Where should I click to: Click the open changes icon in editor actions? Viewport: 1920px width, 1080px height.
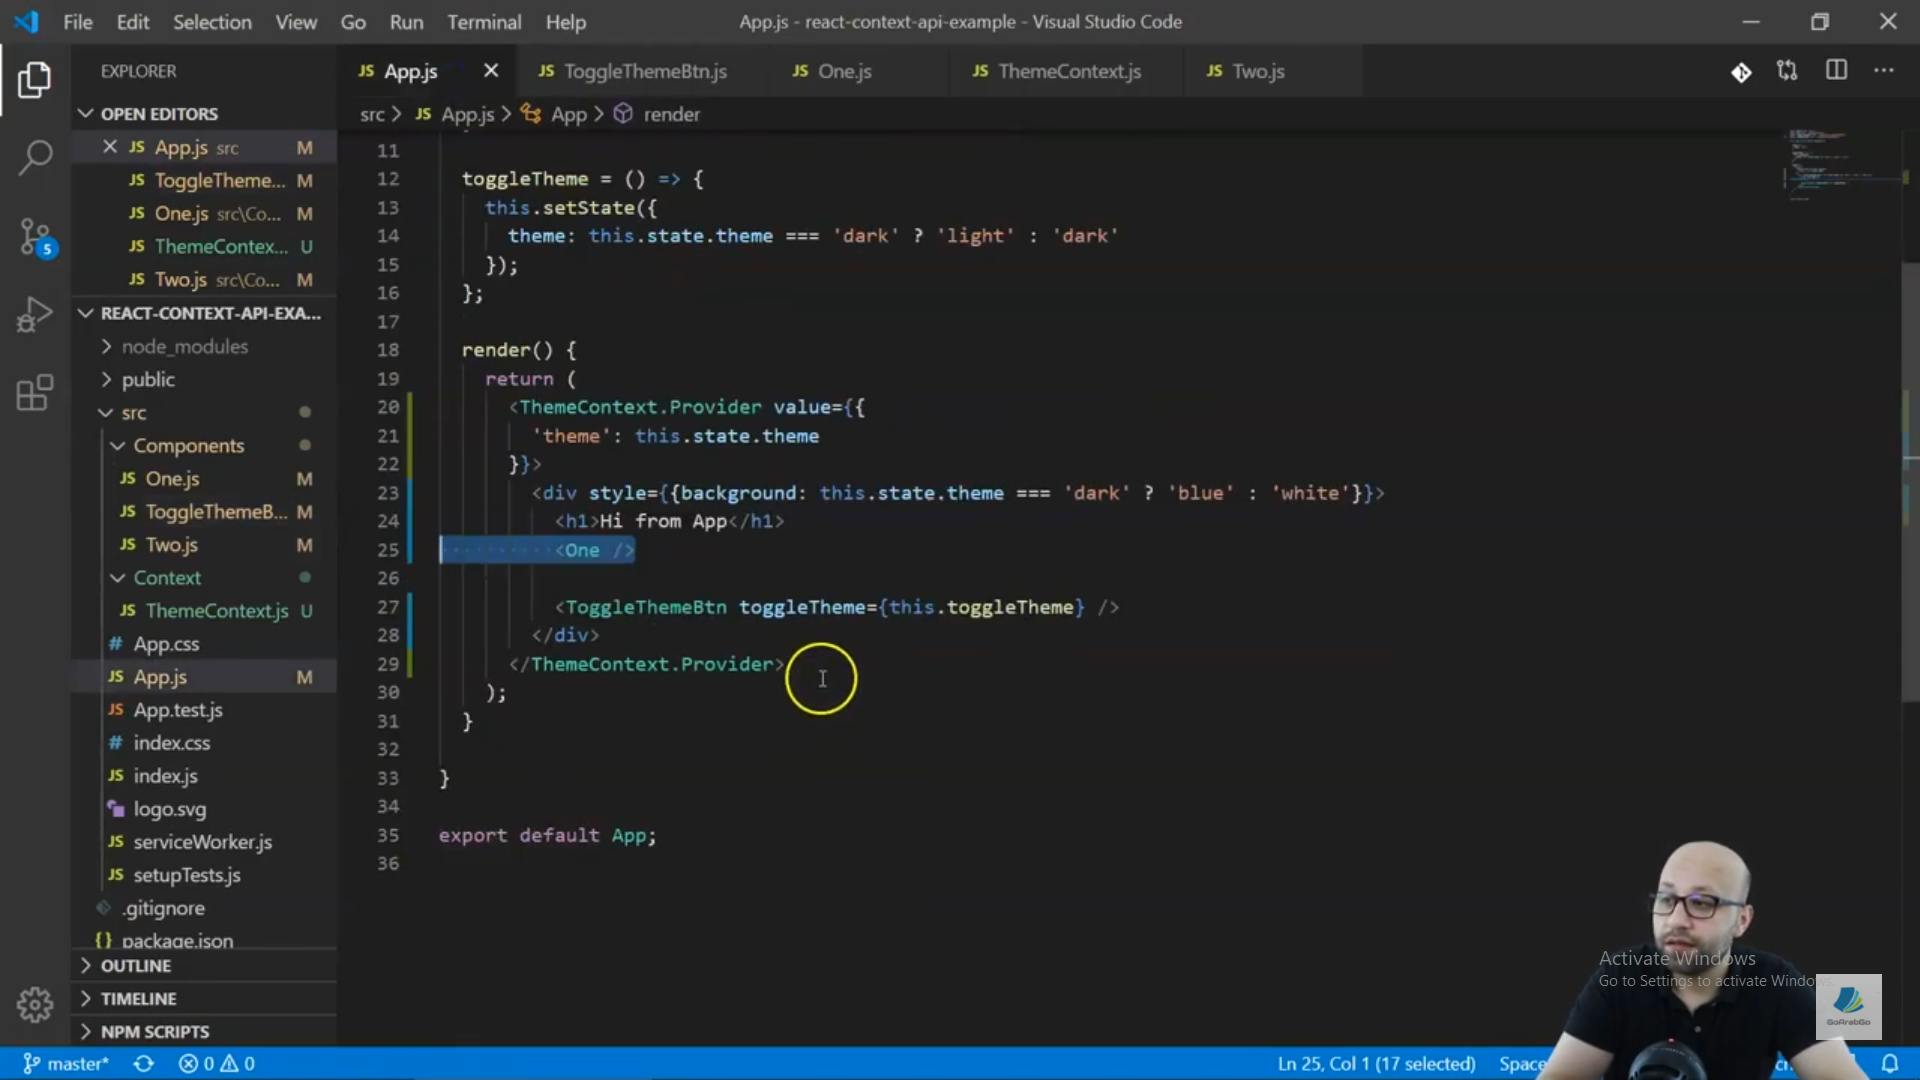point(1788,71)
